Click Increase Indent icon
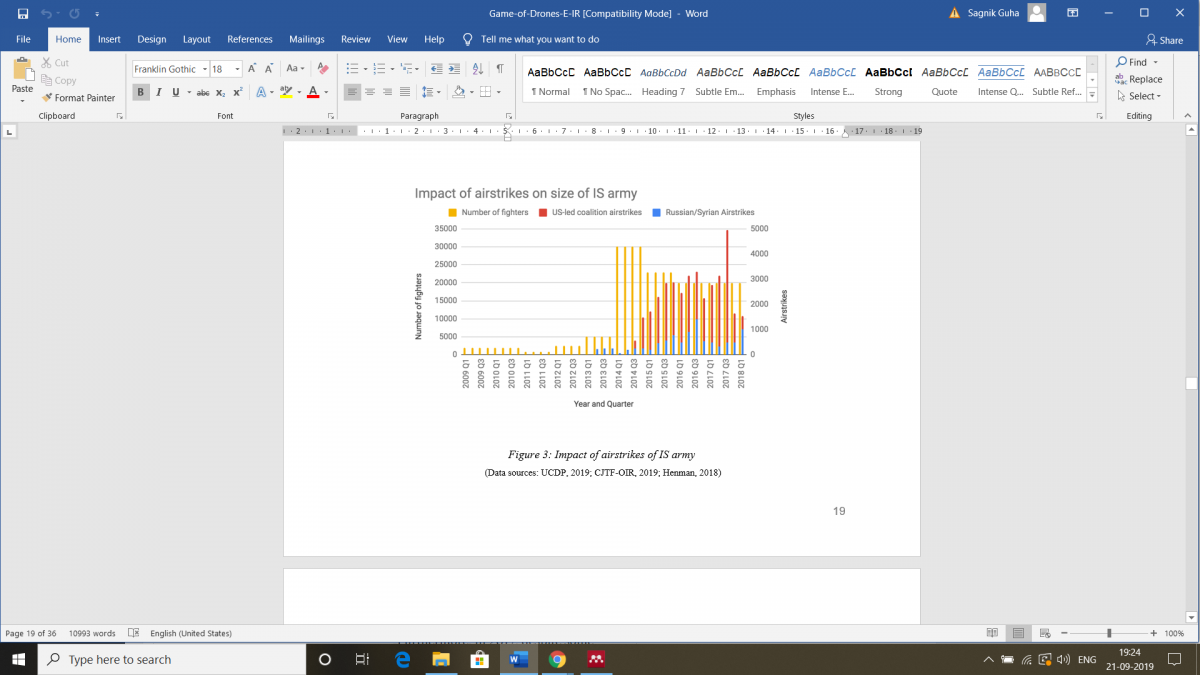The image size is (1200, 675). [456, 69]
